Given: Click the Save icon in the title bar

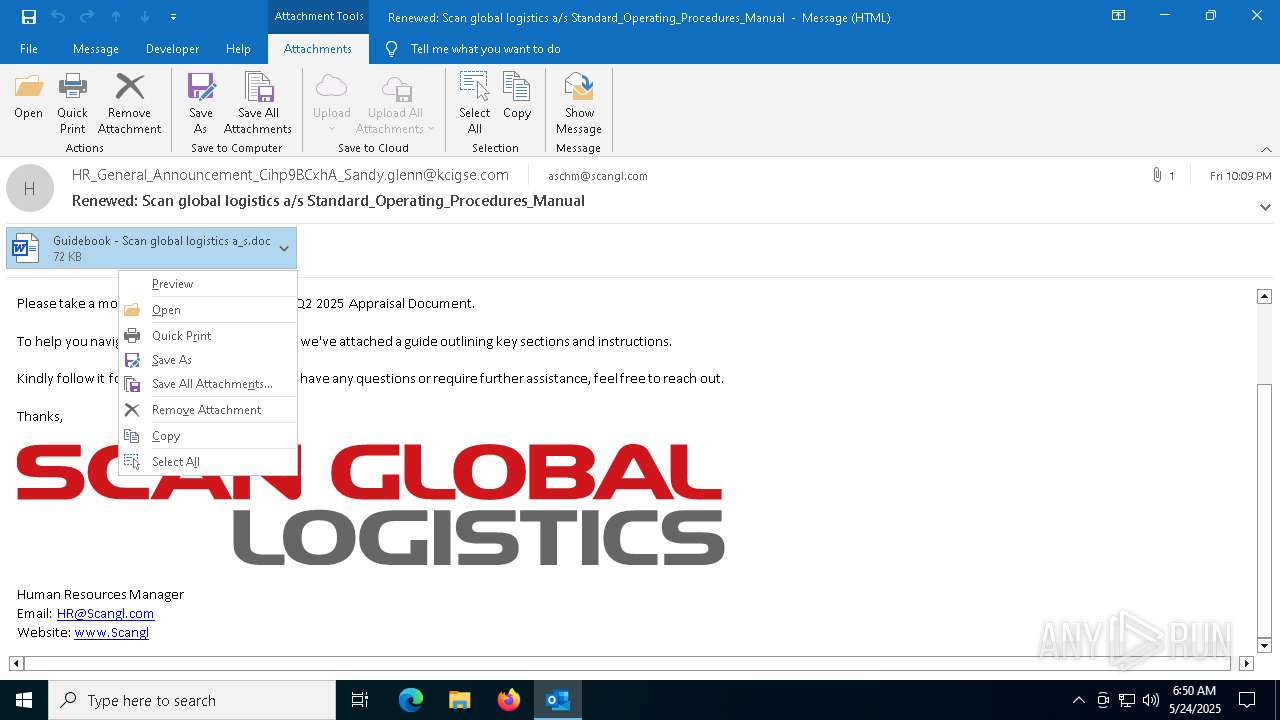Looking at the screenshot, I should [29, 17].
